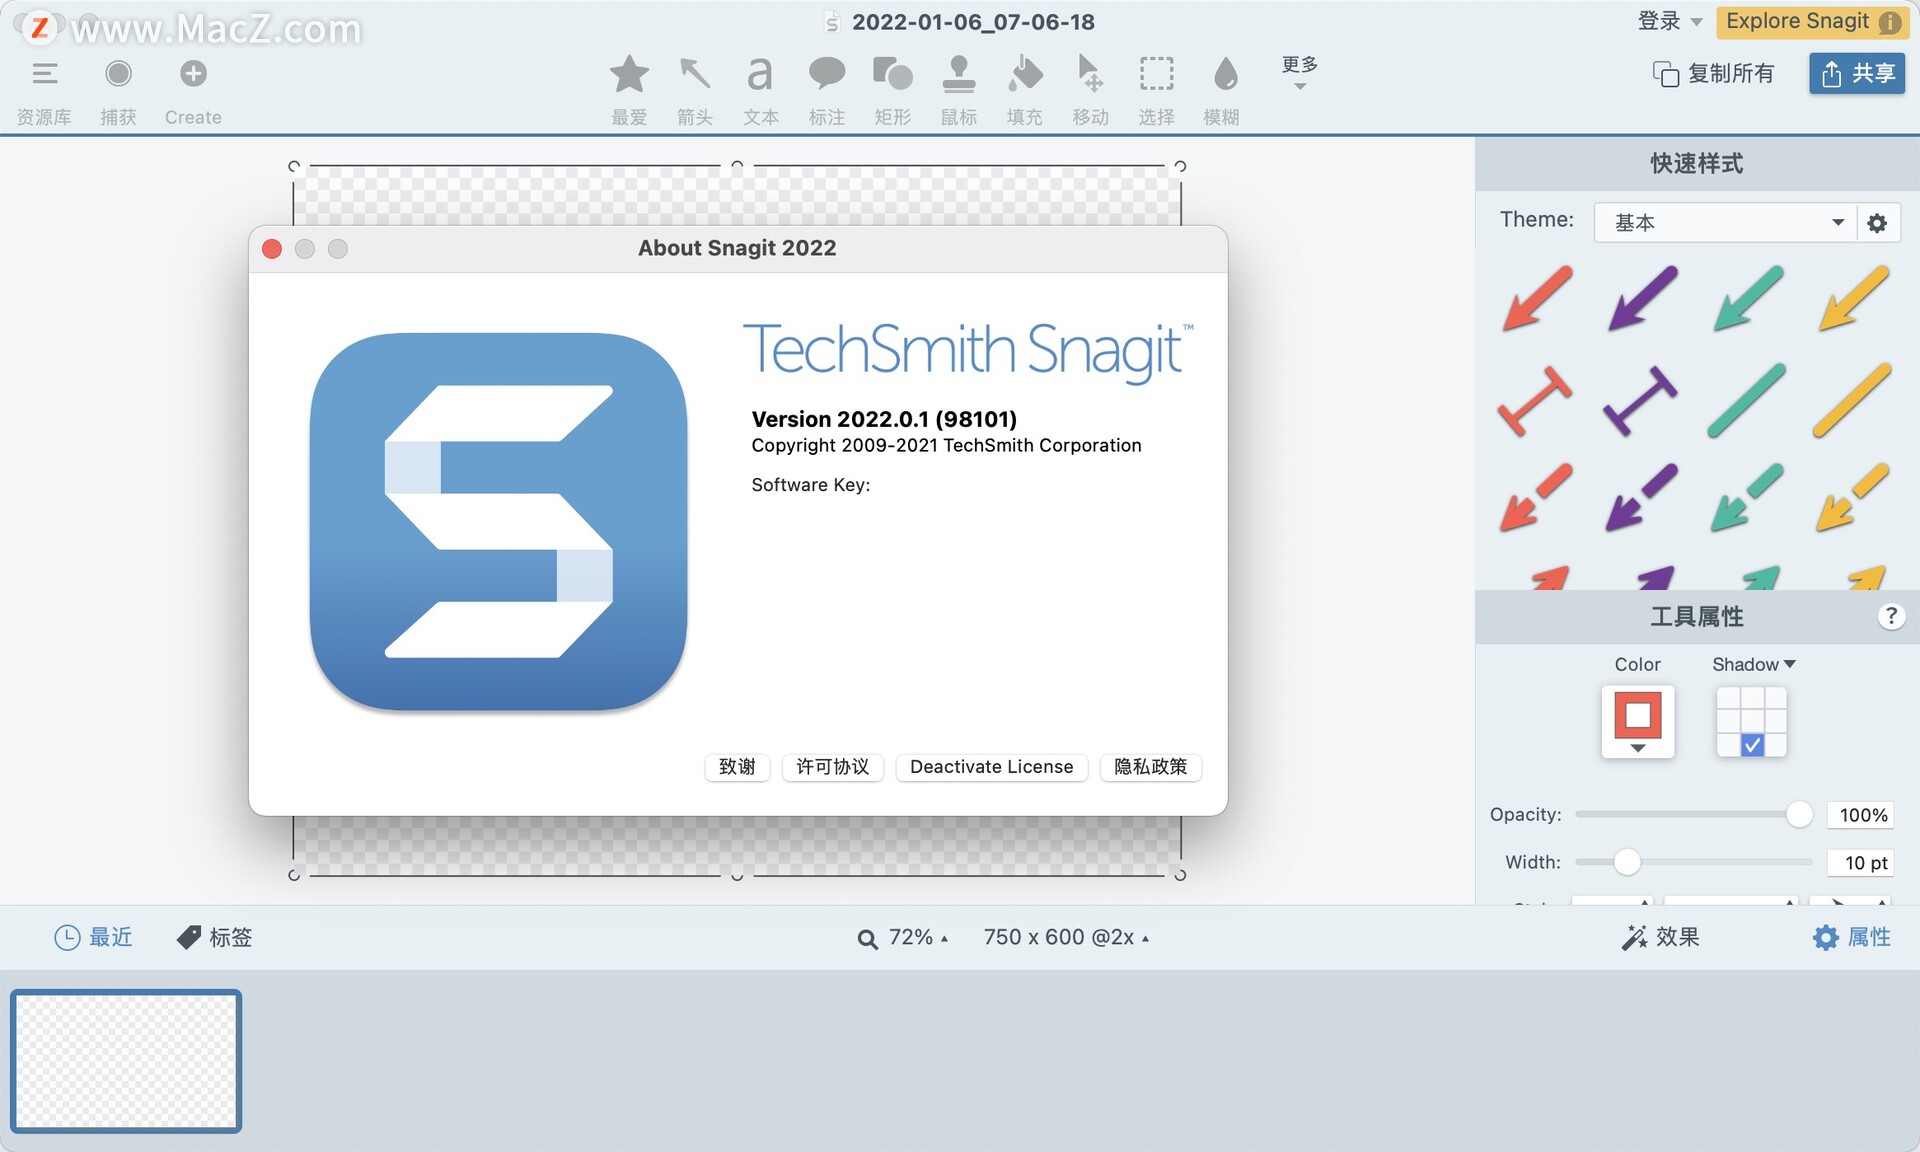
Task: Open the theme settings gear
Action: 1877,222
